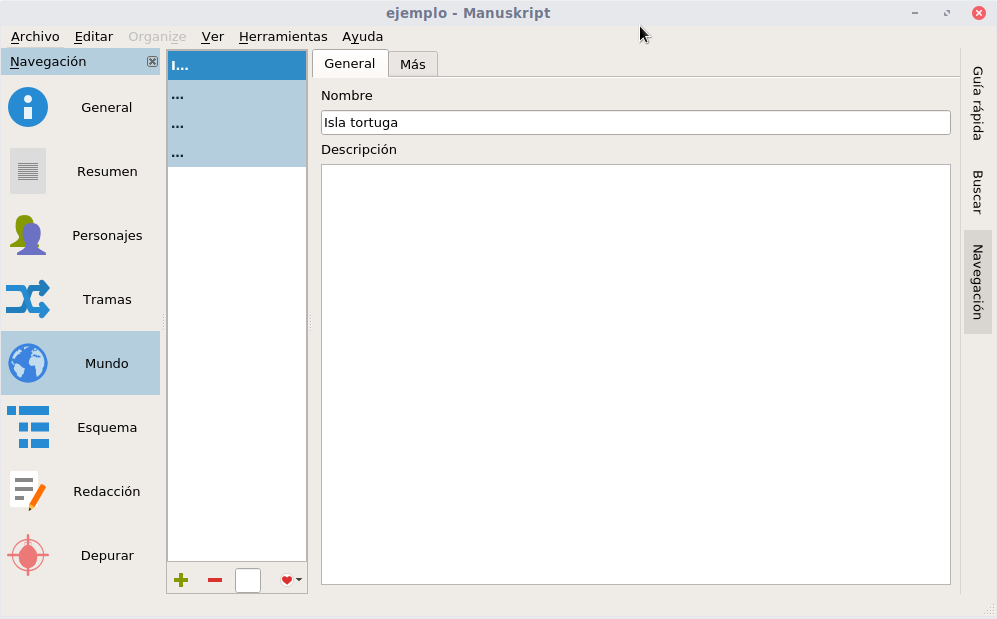The height and width of the screenshot is (619, 997).
Task: Go to the Resumen section
Action: click(x=80, y=171)
